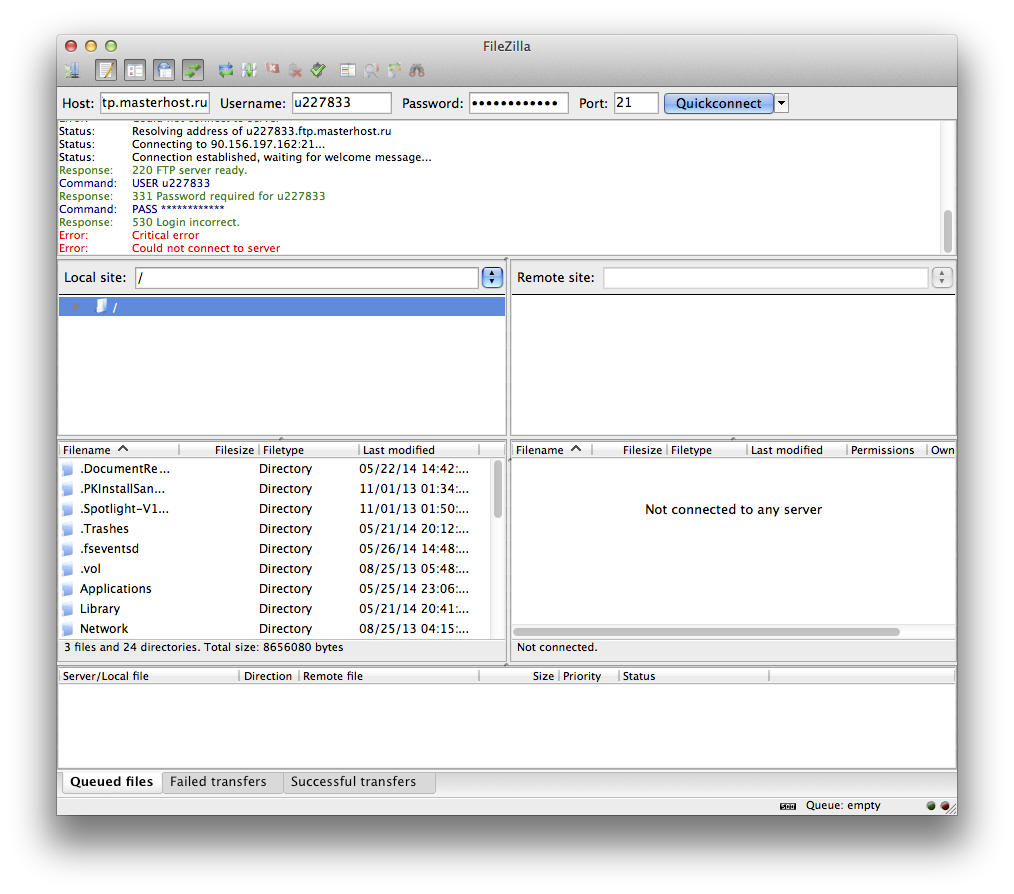Screen dimensions: 1014x894
Task: Toggle the transfer queue display
Action: [x=193, y=70]
